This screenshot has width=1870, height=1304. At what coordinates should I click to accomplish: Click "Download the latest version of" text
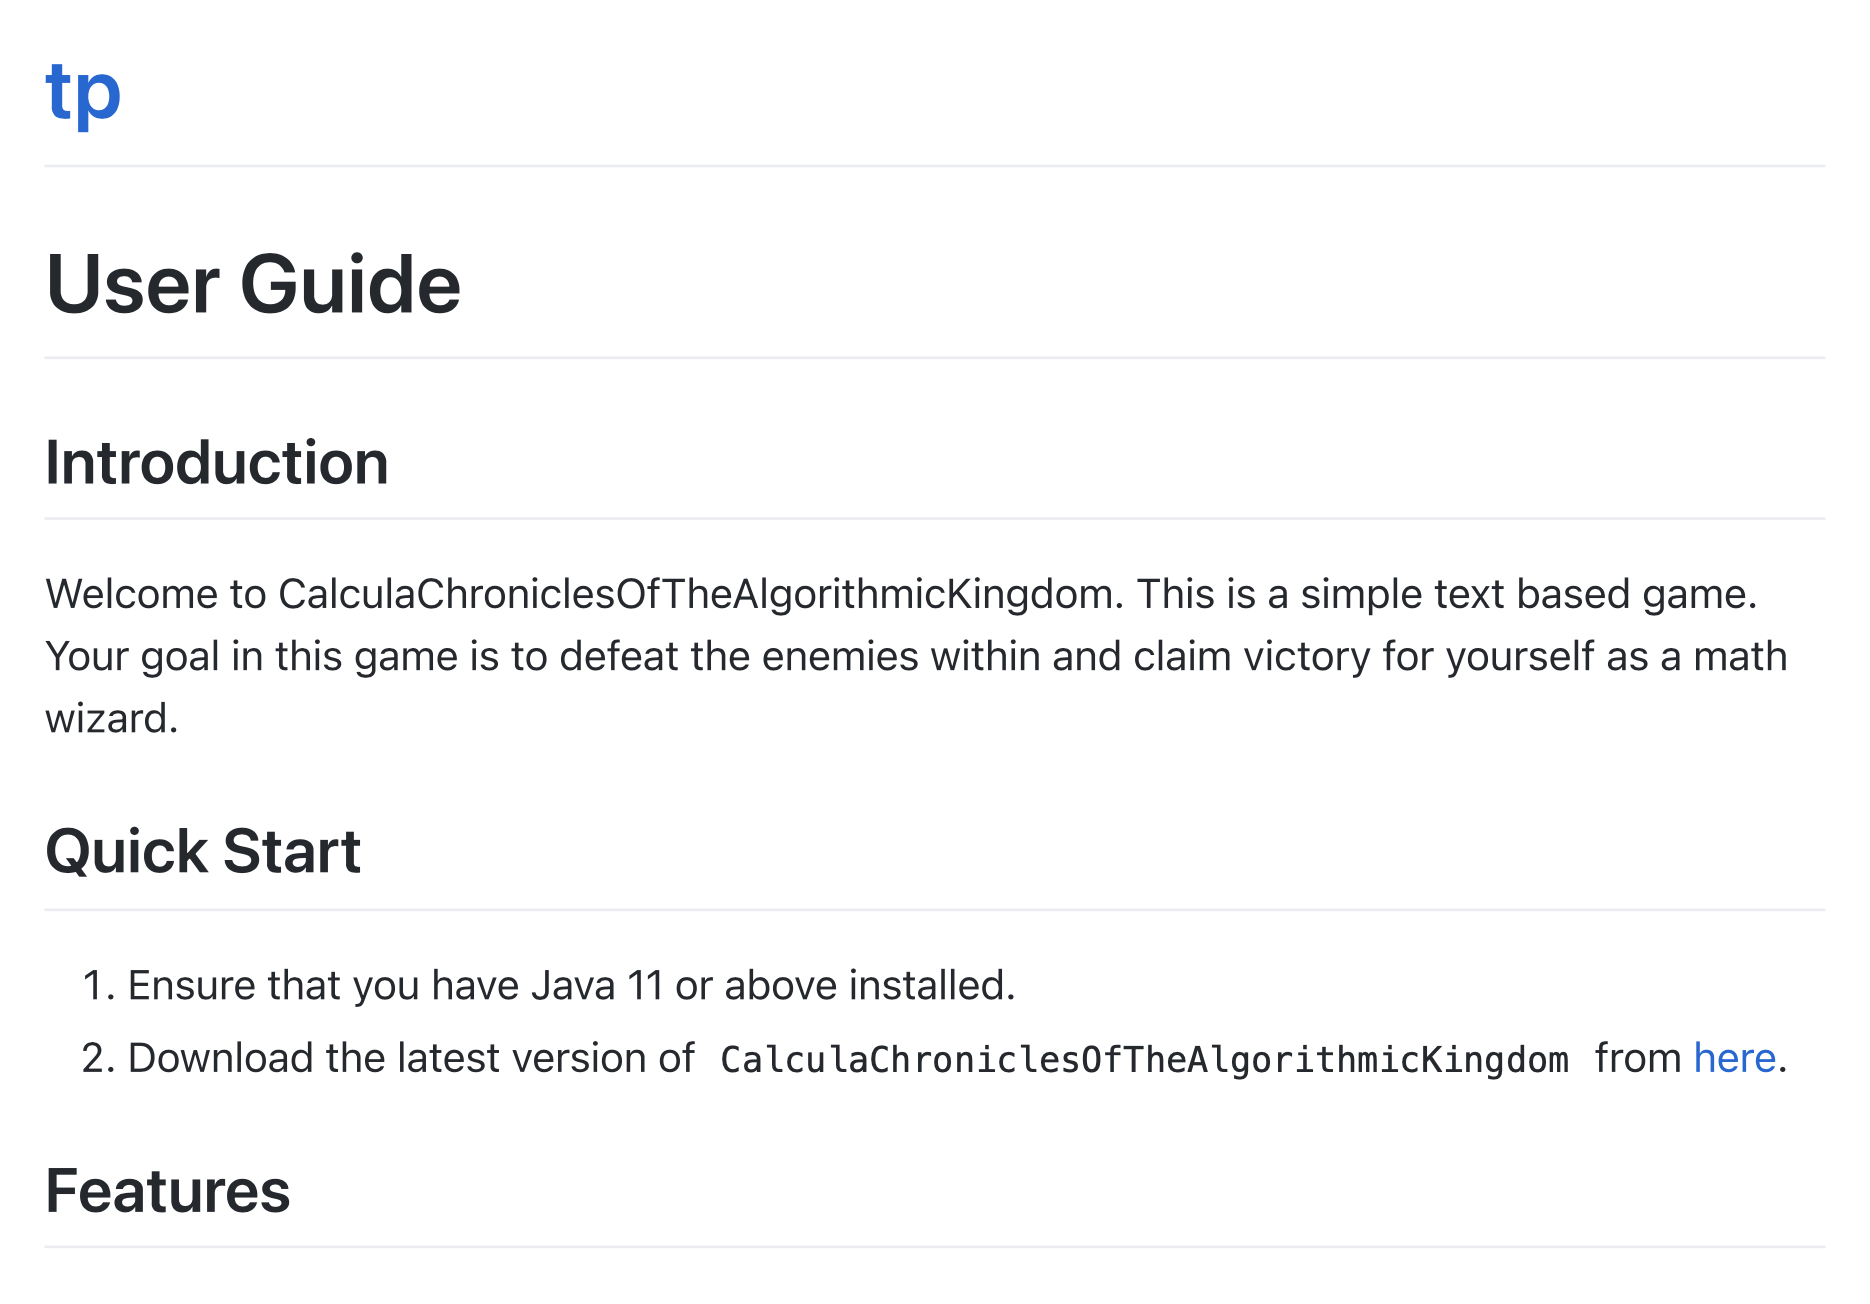[x=411, y=1058]
